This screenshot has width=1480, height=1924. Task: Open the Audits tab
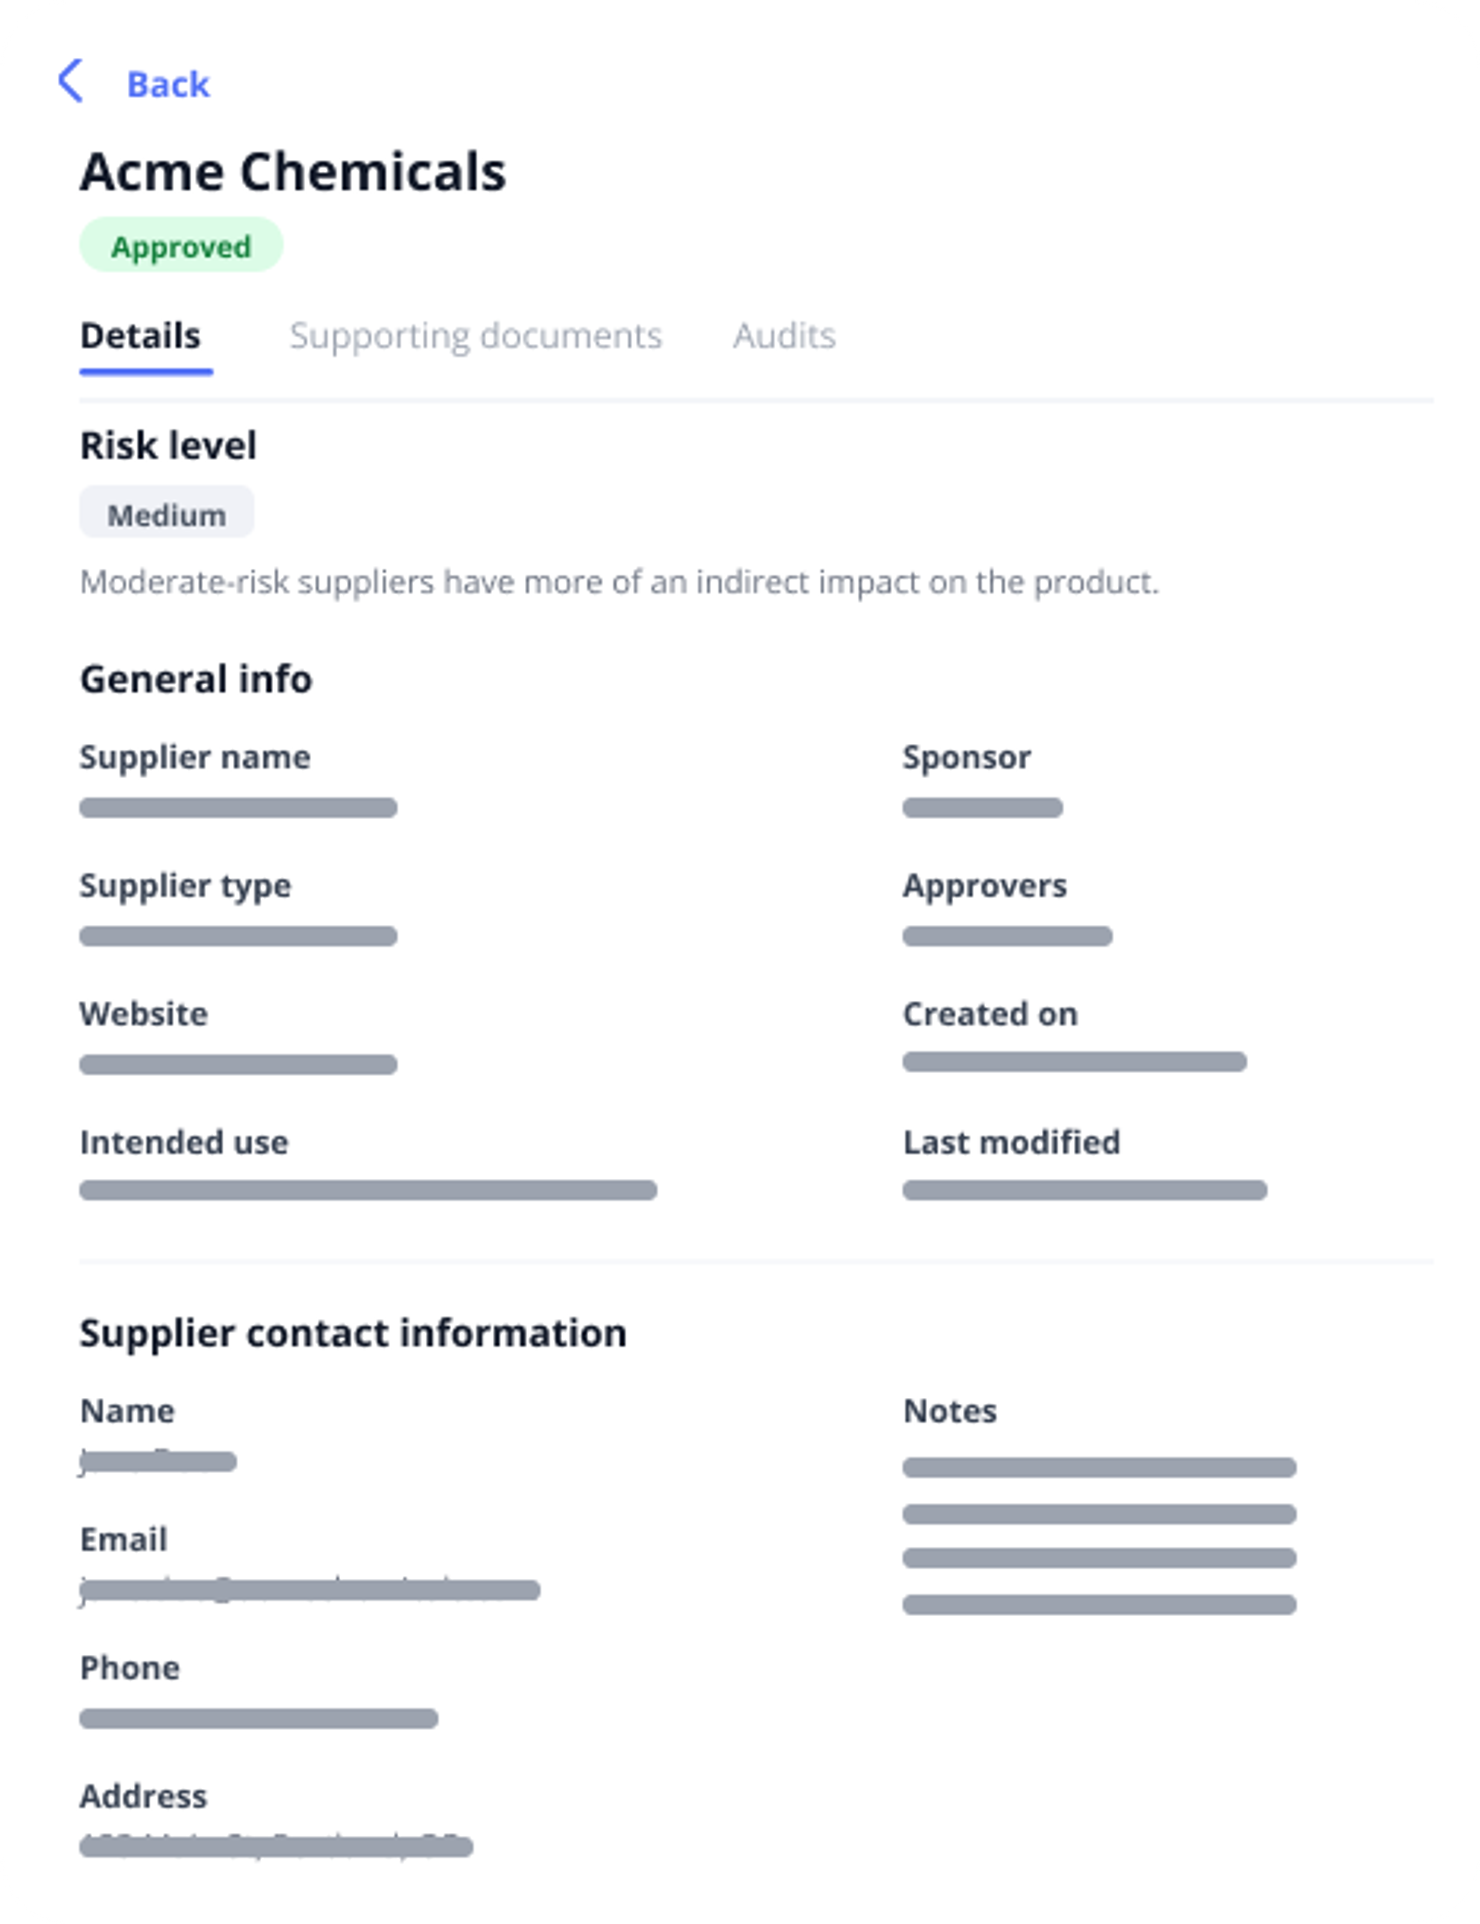click(785, 335)
